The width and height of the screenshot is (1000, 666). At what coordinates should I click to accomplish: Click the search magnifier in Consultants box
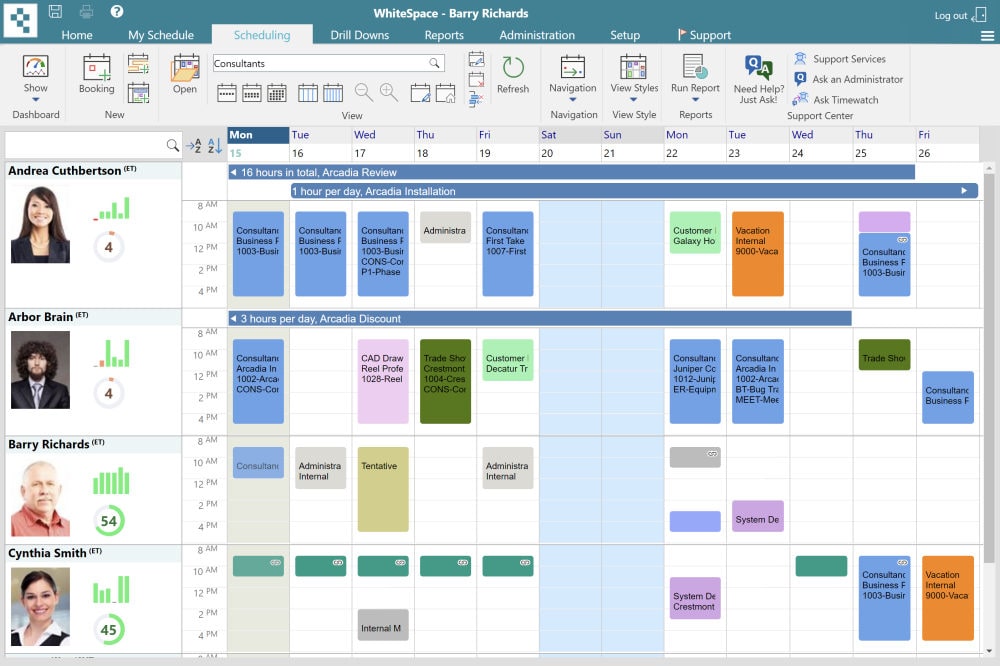coord(434,63)
